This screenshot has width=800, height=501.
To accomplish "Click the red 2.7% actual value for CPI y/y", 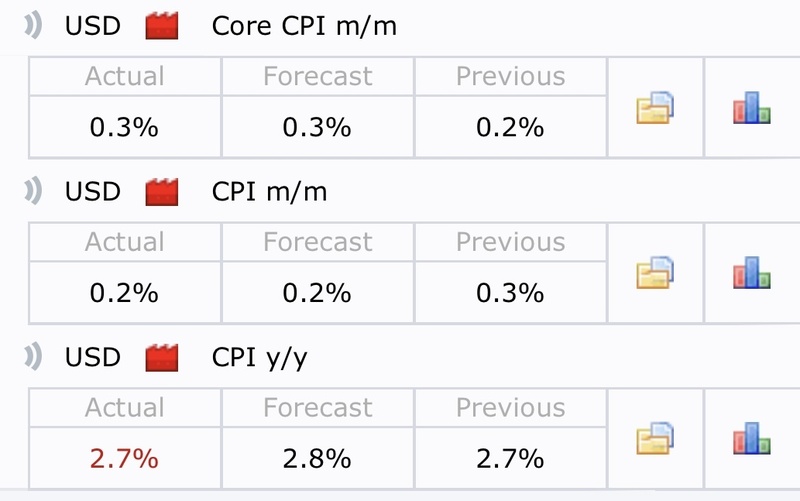I will point(124,459).
